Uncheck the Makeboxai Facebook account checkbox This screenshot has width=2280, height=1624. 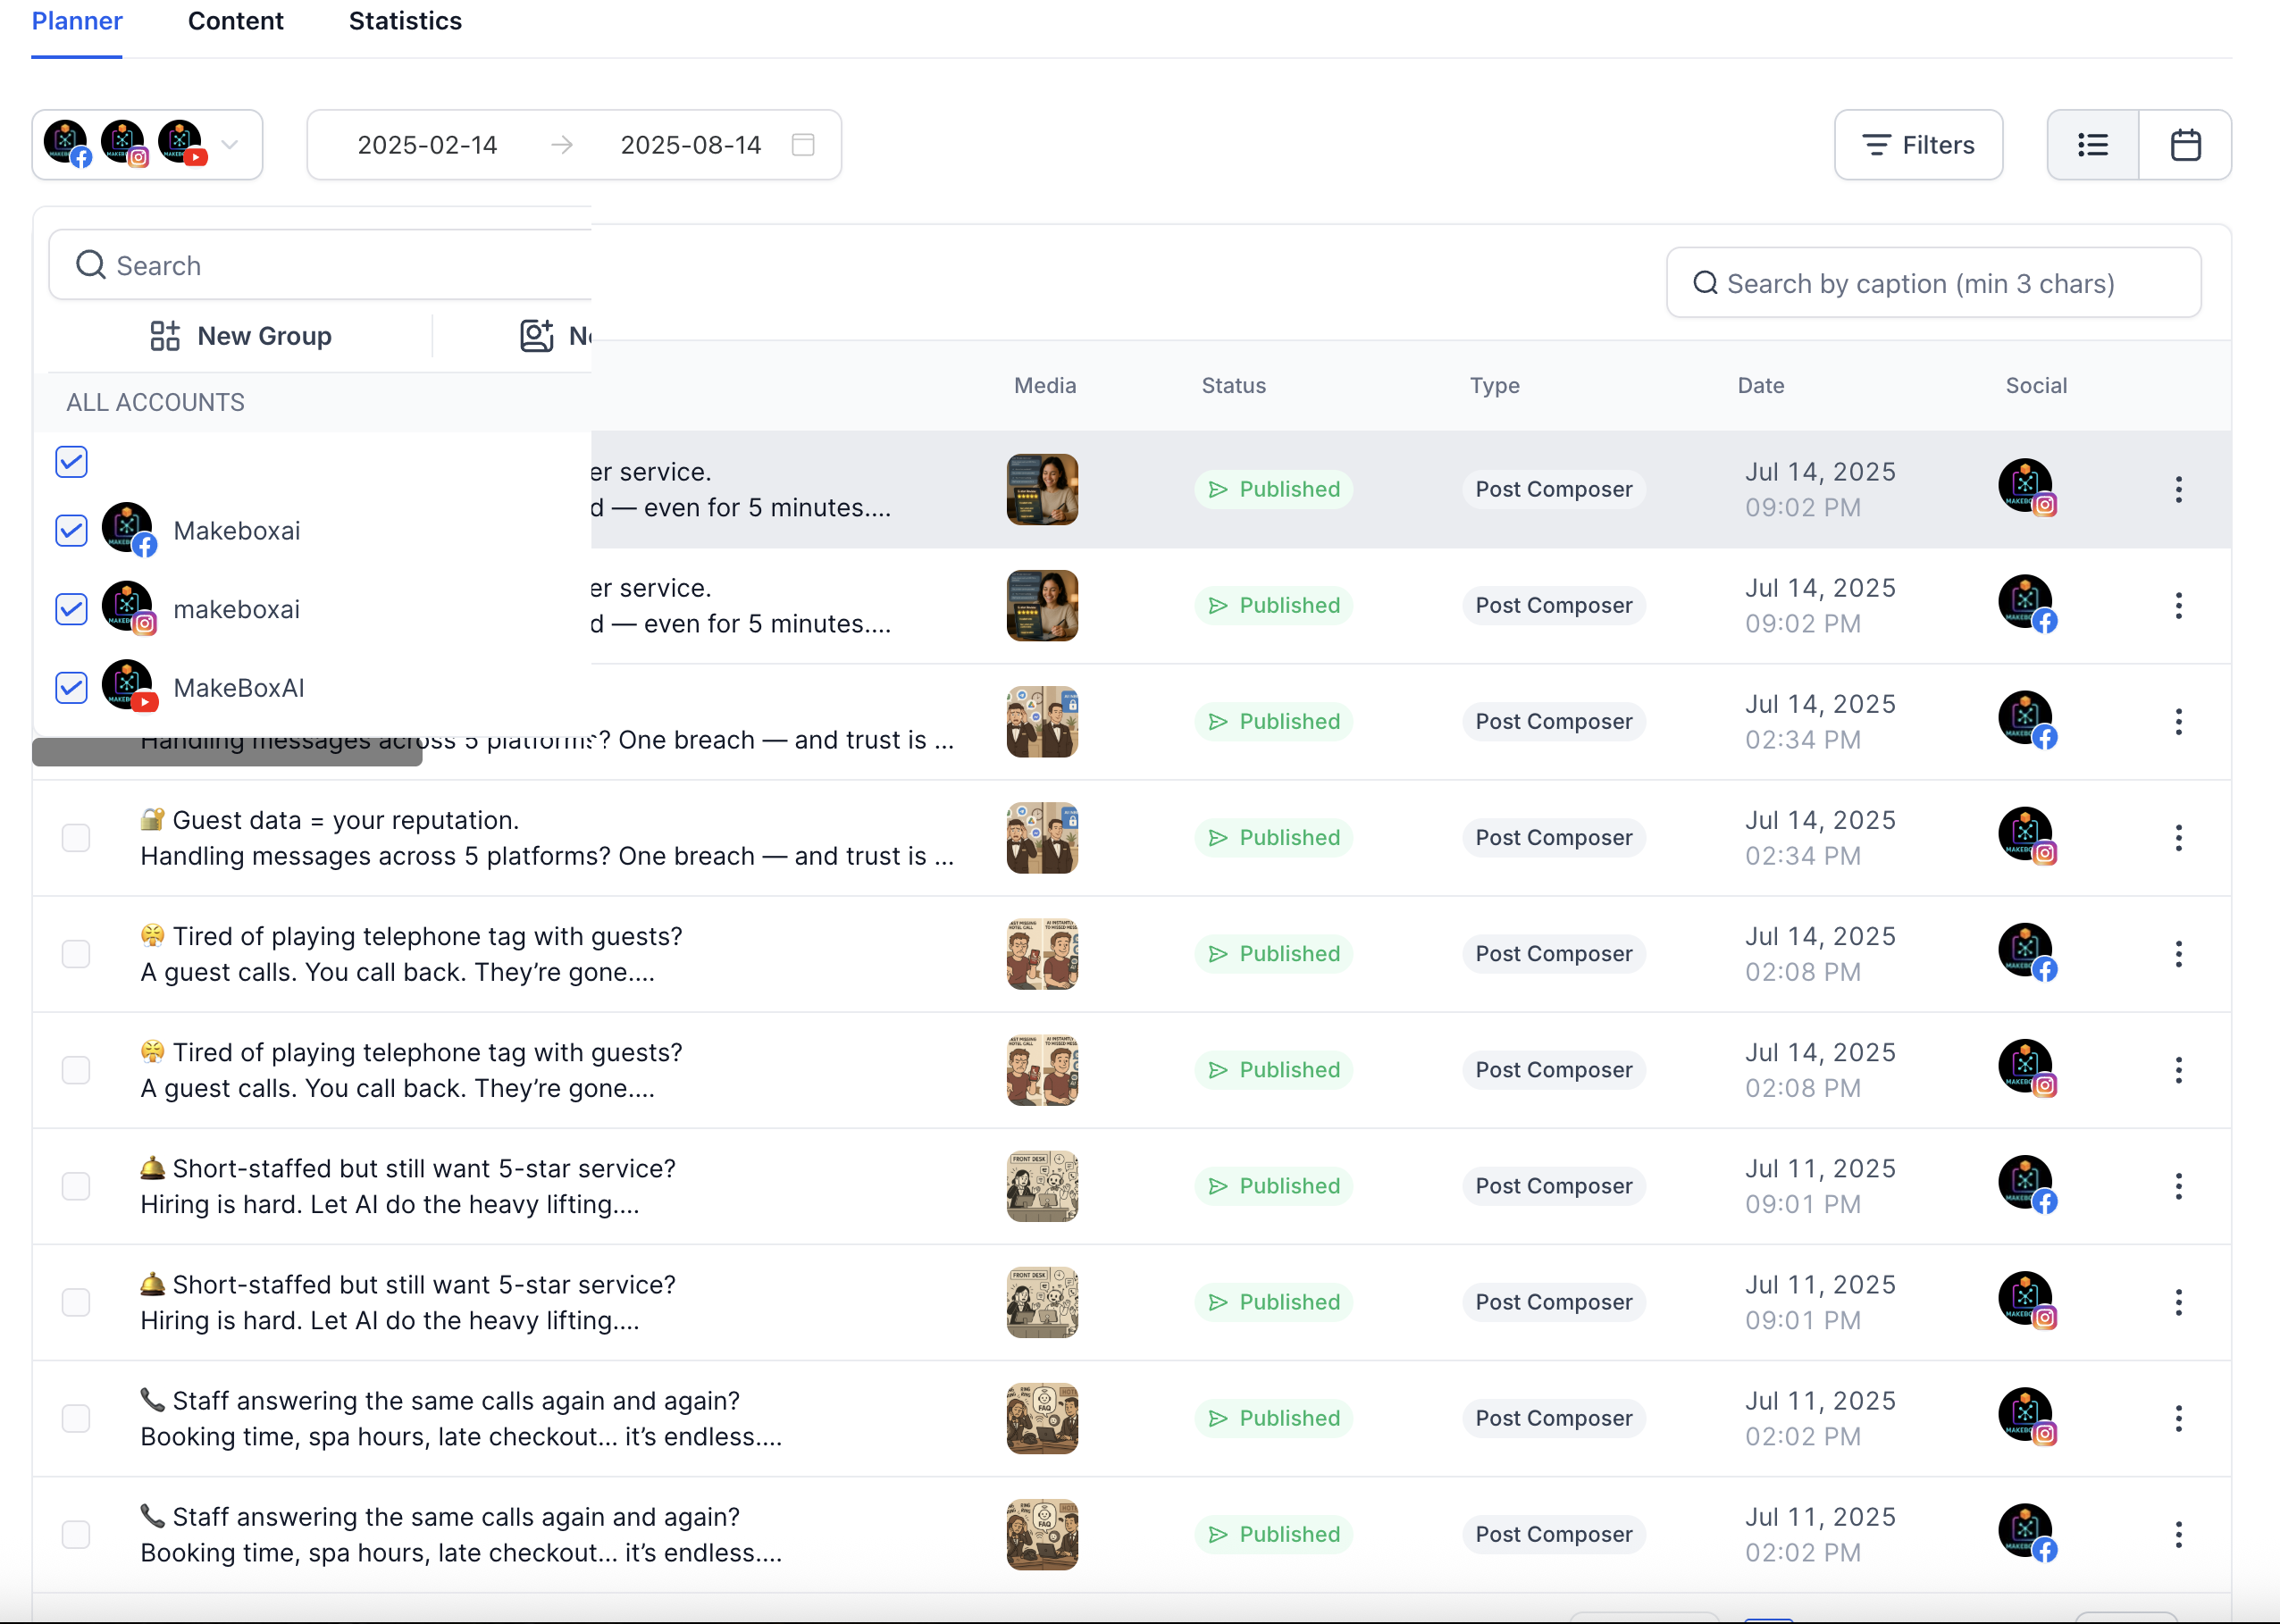(x=72, y=531)
